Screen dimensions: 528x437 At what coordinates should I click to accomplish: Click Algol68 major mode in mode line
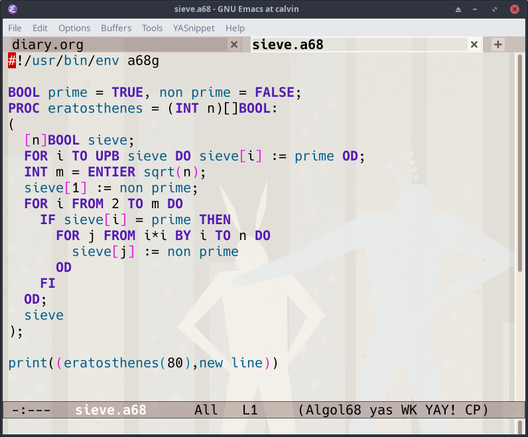333,410
